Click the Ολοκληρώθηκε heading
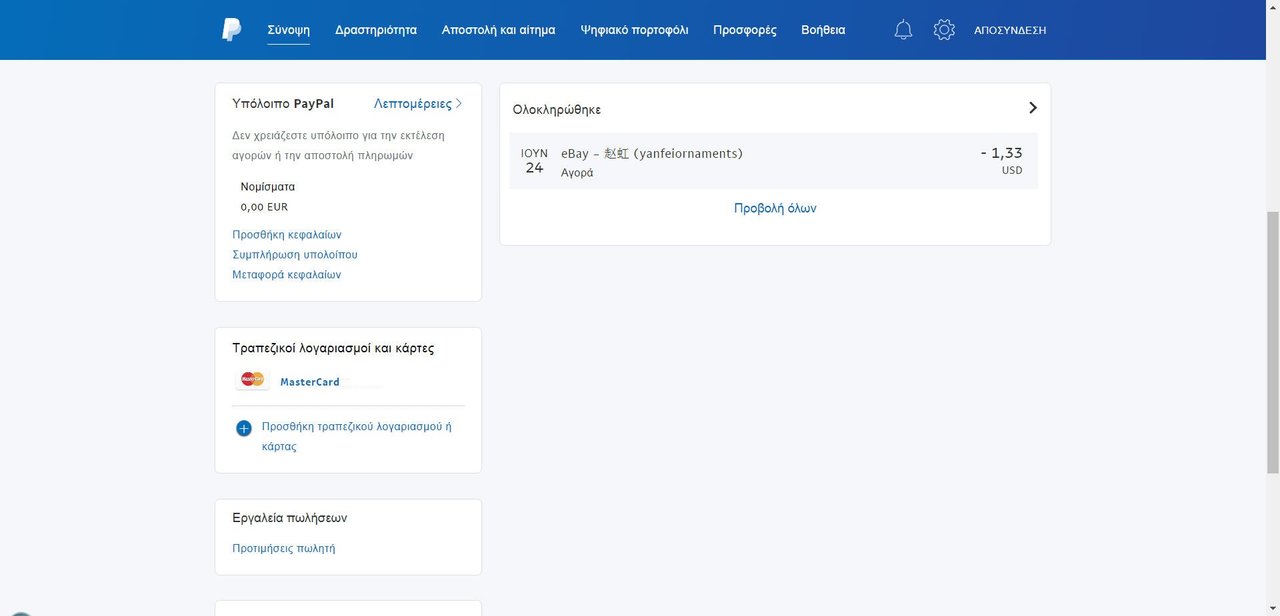1280x616 pixels. pos(557,109)
